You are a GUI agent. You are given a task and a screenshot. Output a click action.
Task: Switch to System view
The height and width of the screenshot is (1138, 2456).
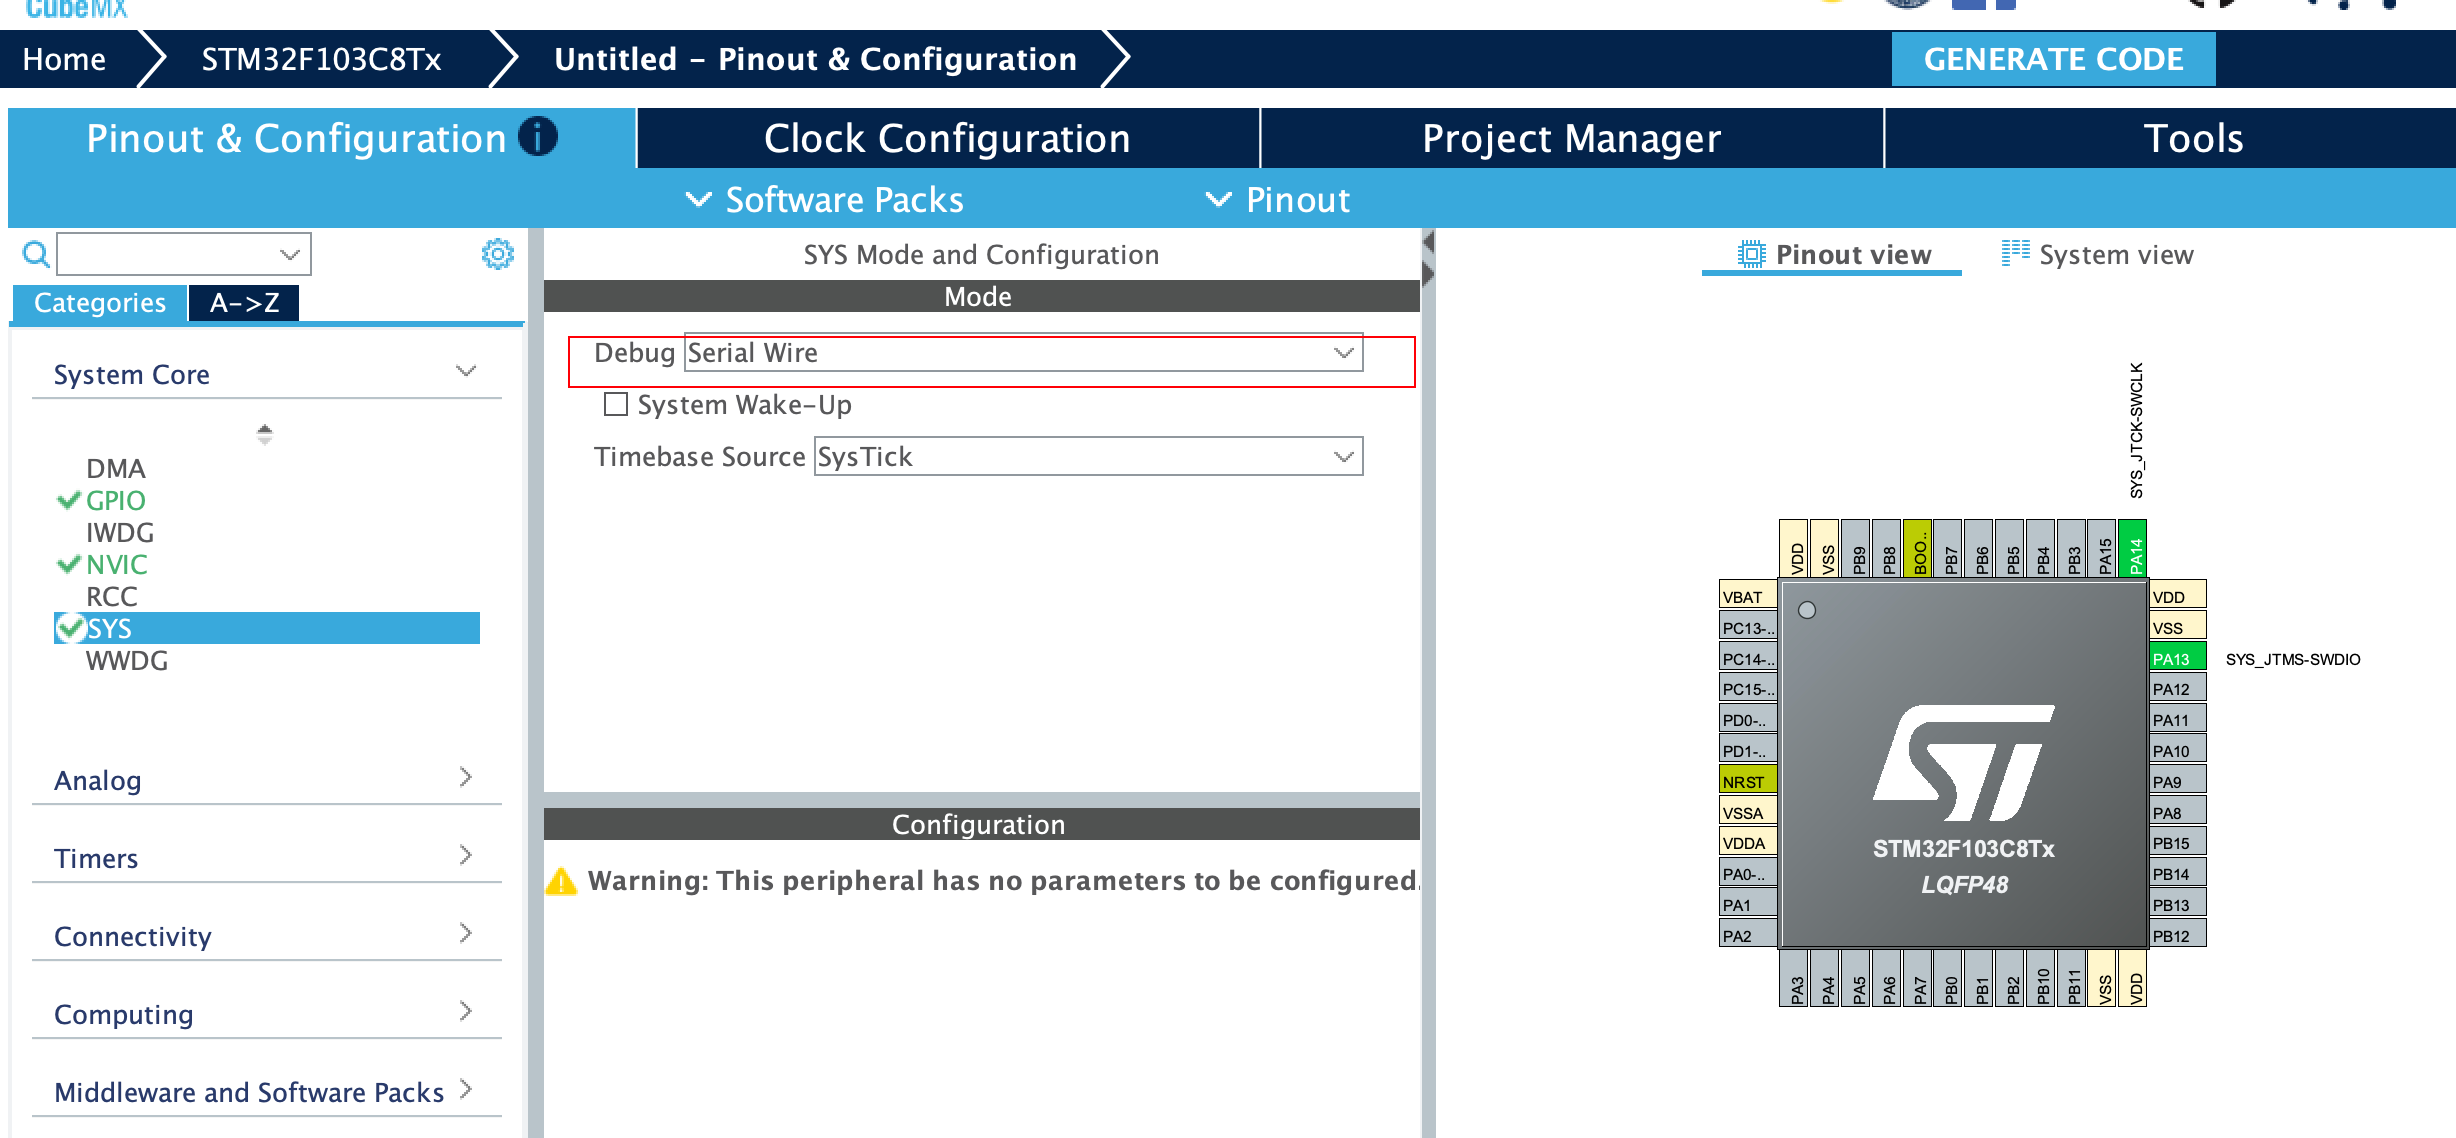click(x=2097, y=254)
